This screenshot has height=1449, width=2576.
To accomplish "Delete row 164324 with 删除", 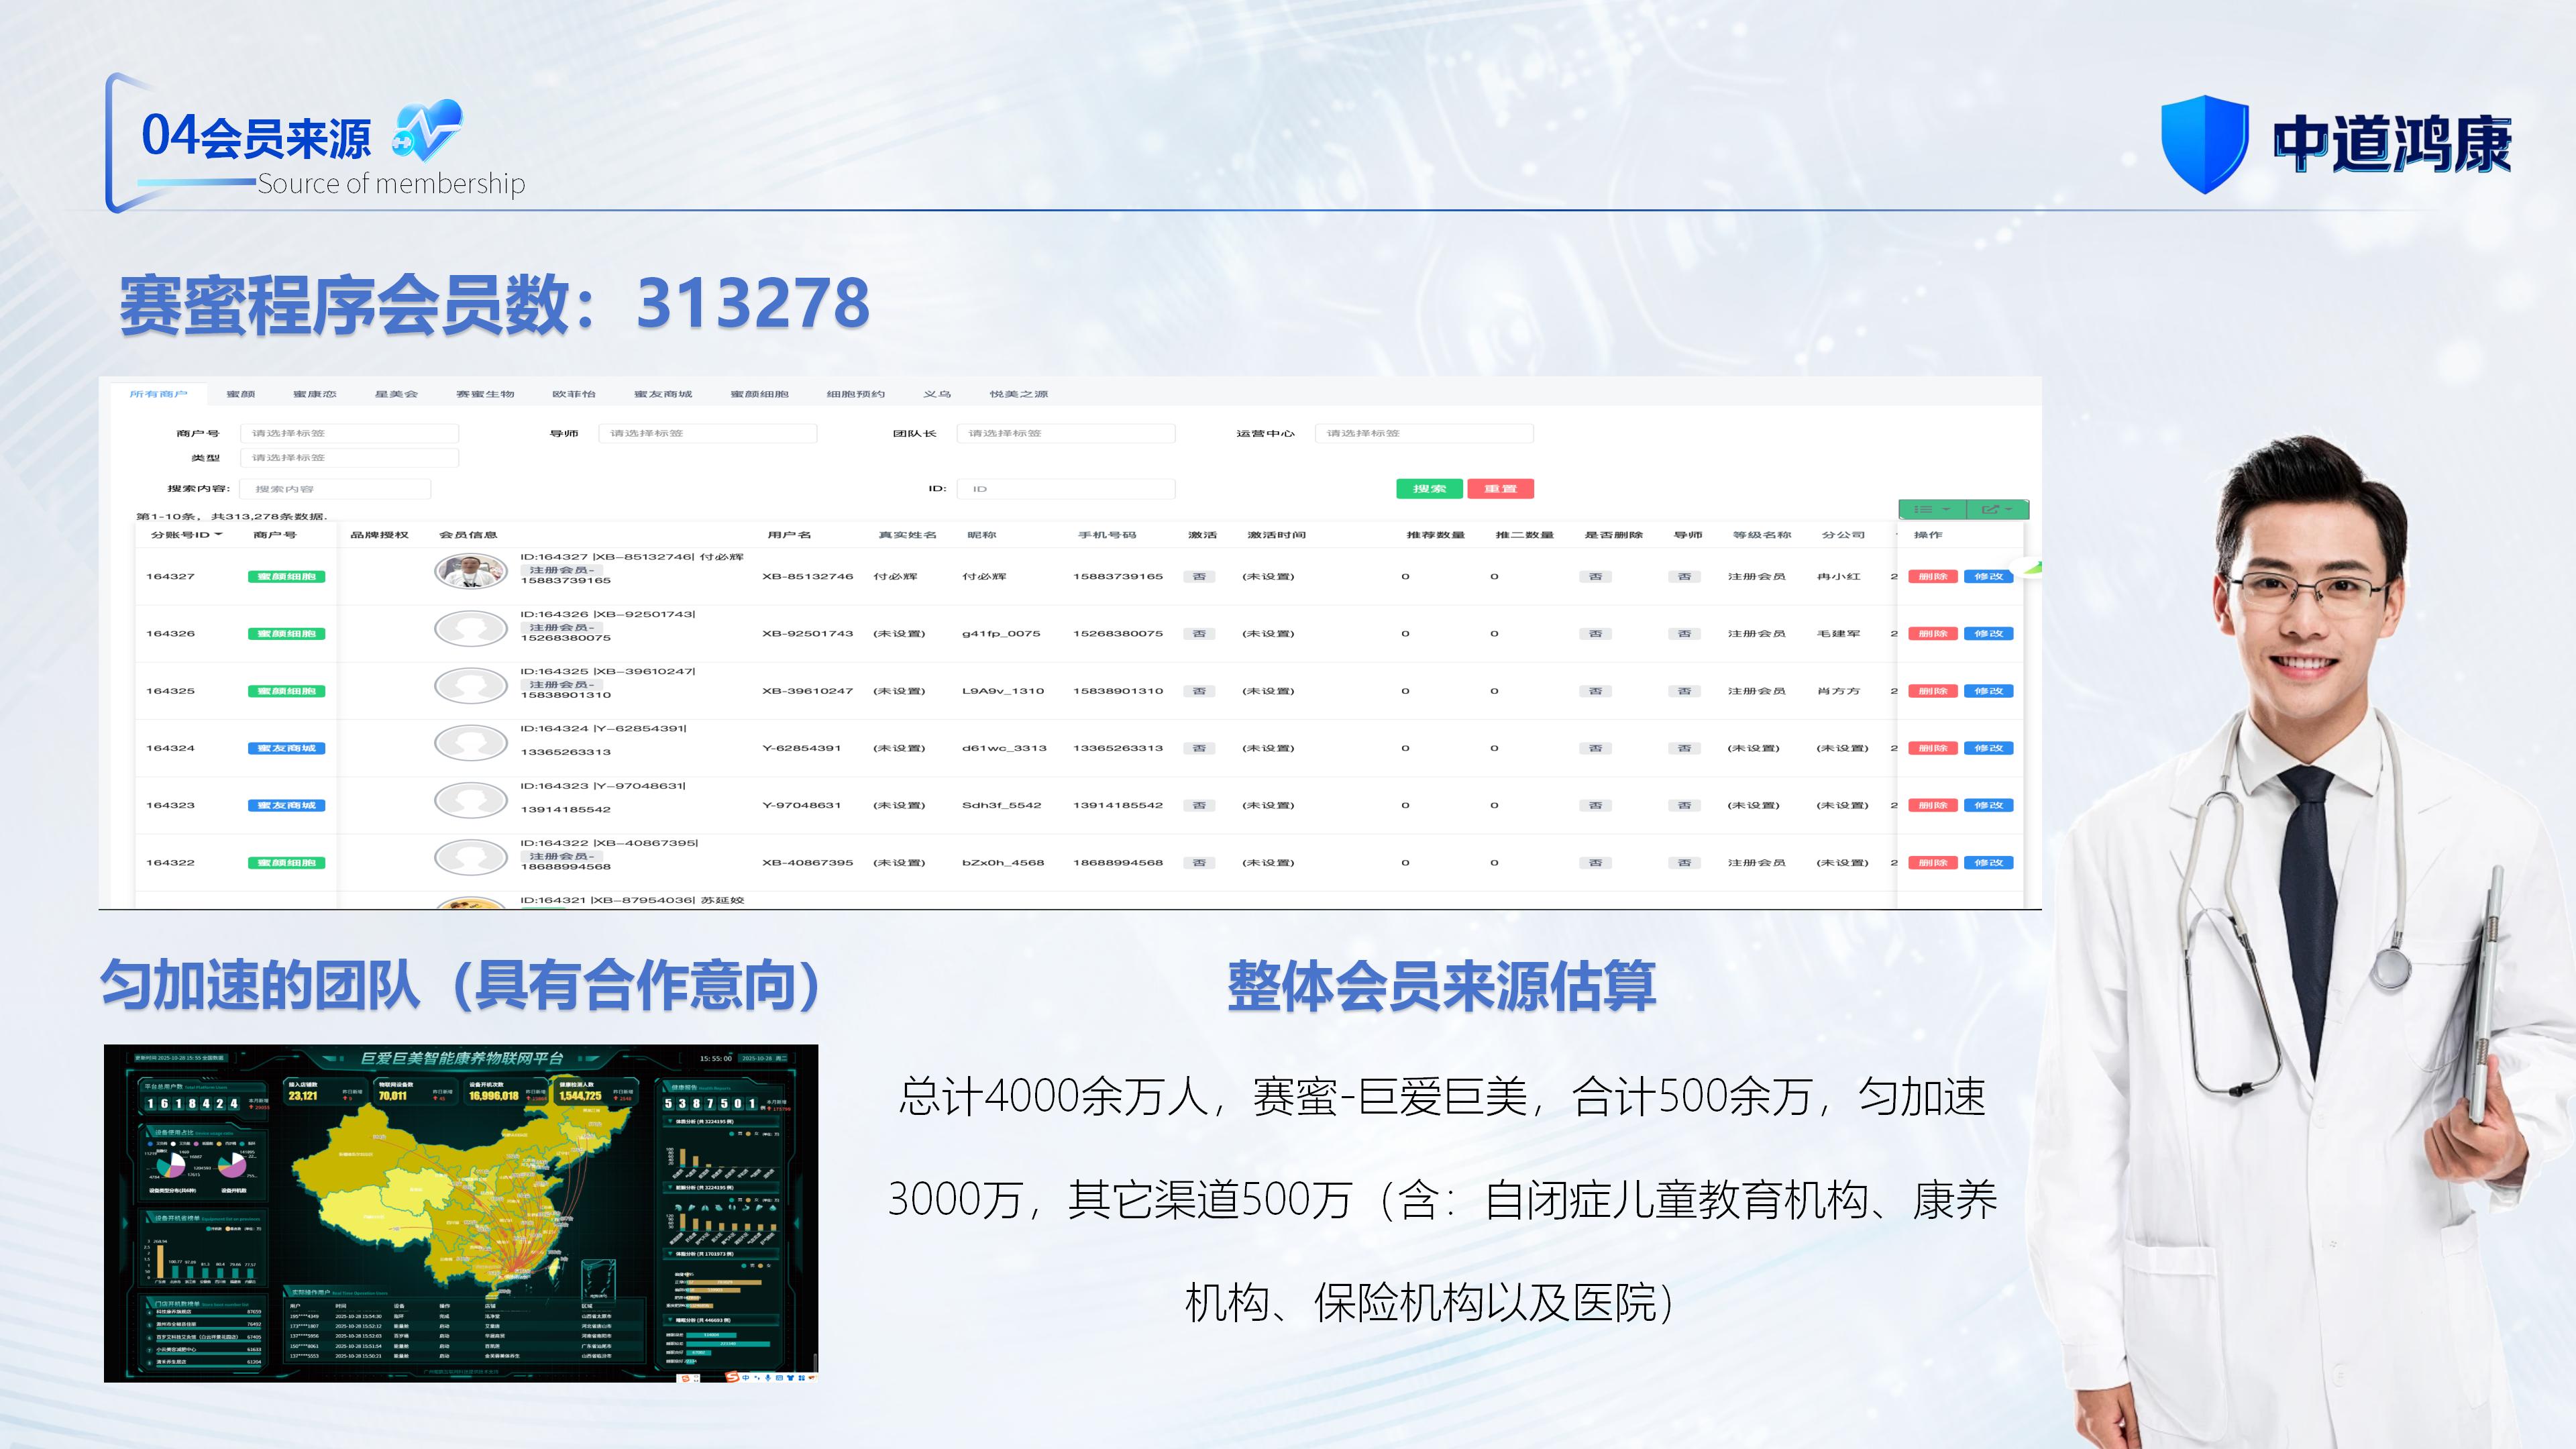I will click(x=1933, y=748).
